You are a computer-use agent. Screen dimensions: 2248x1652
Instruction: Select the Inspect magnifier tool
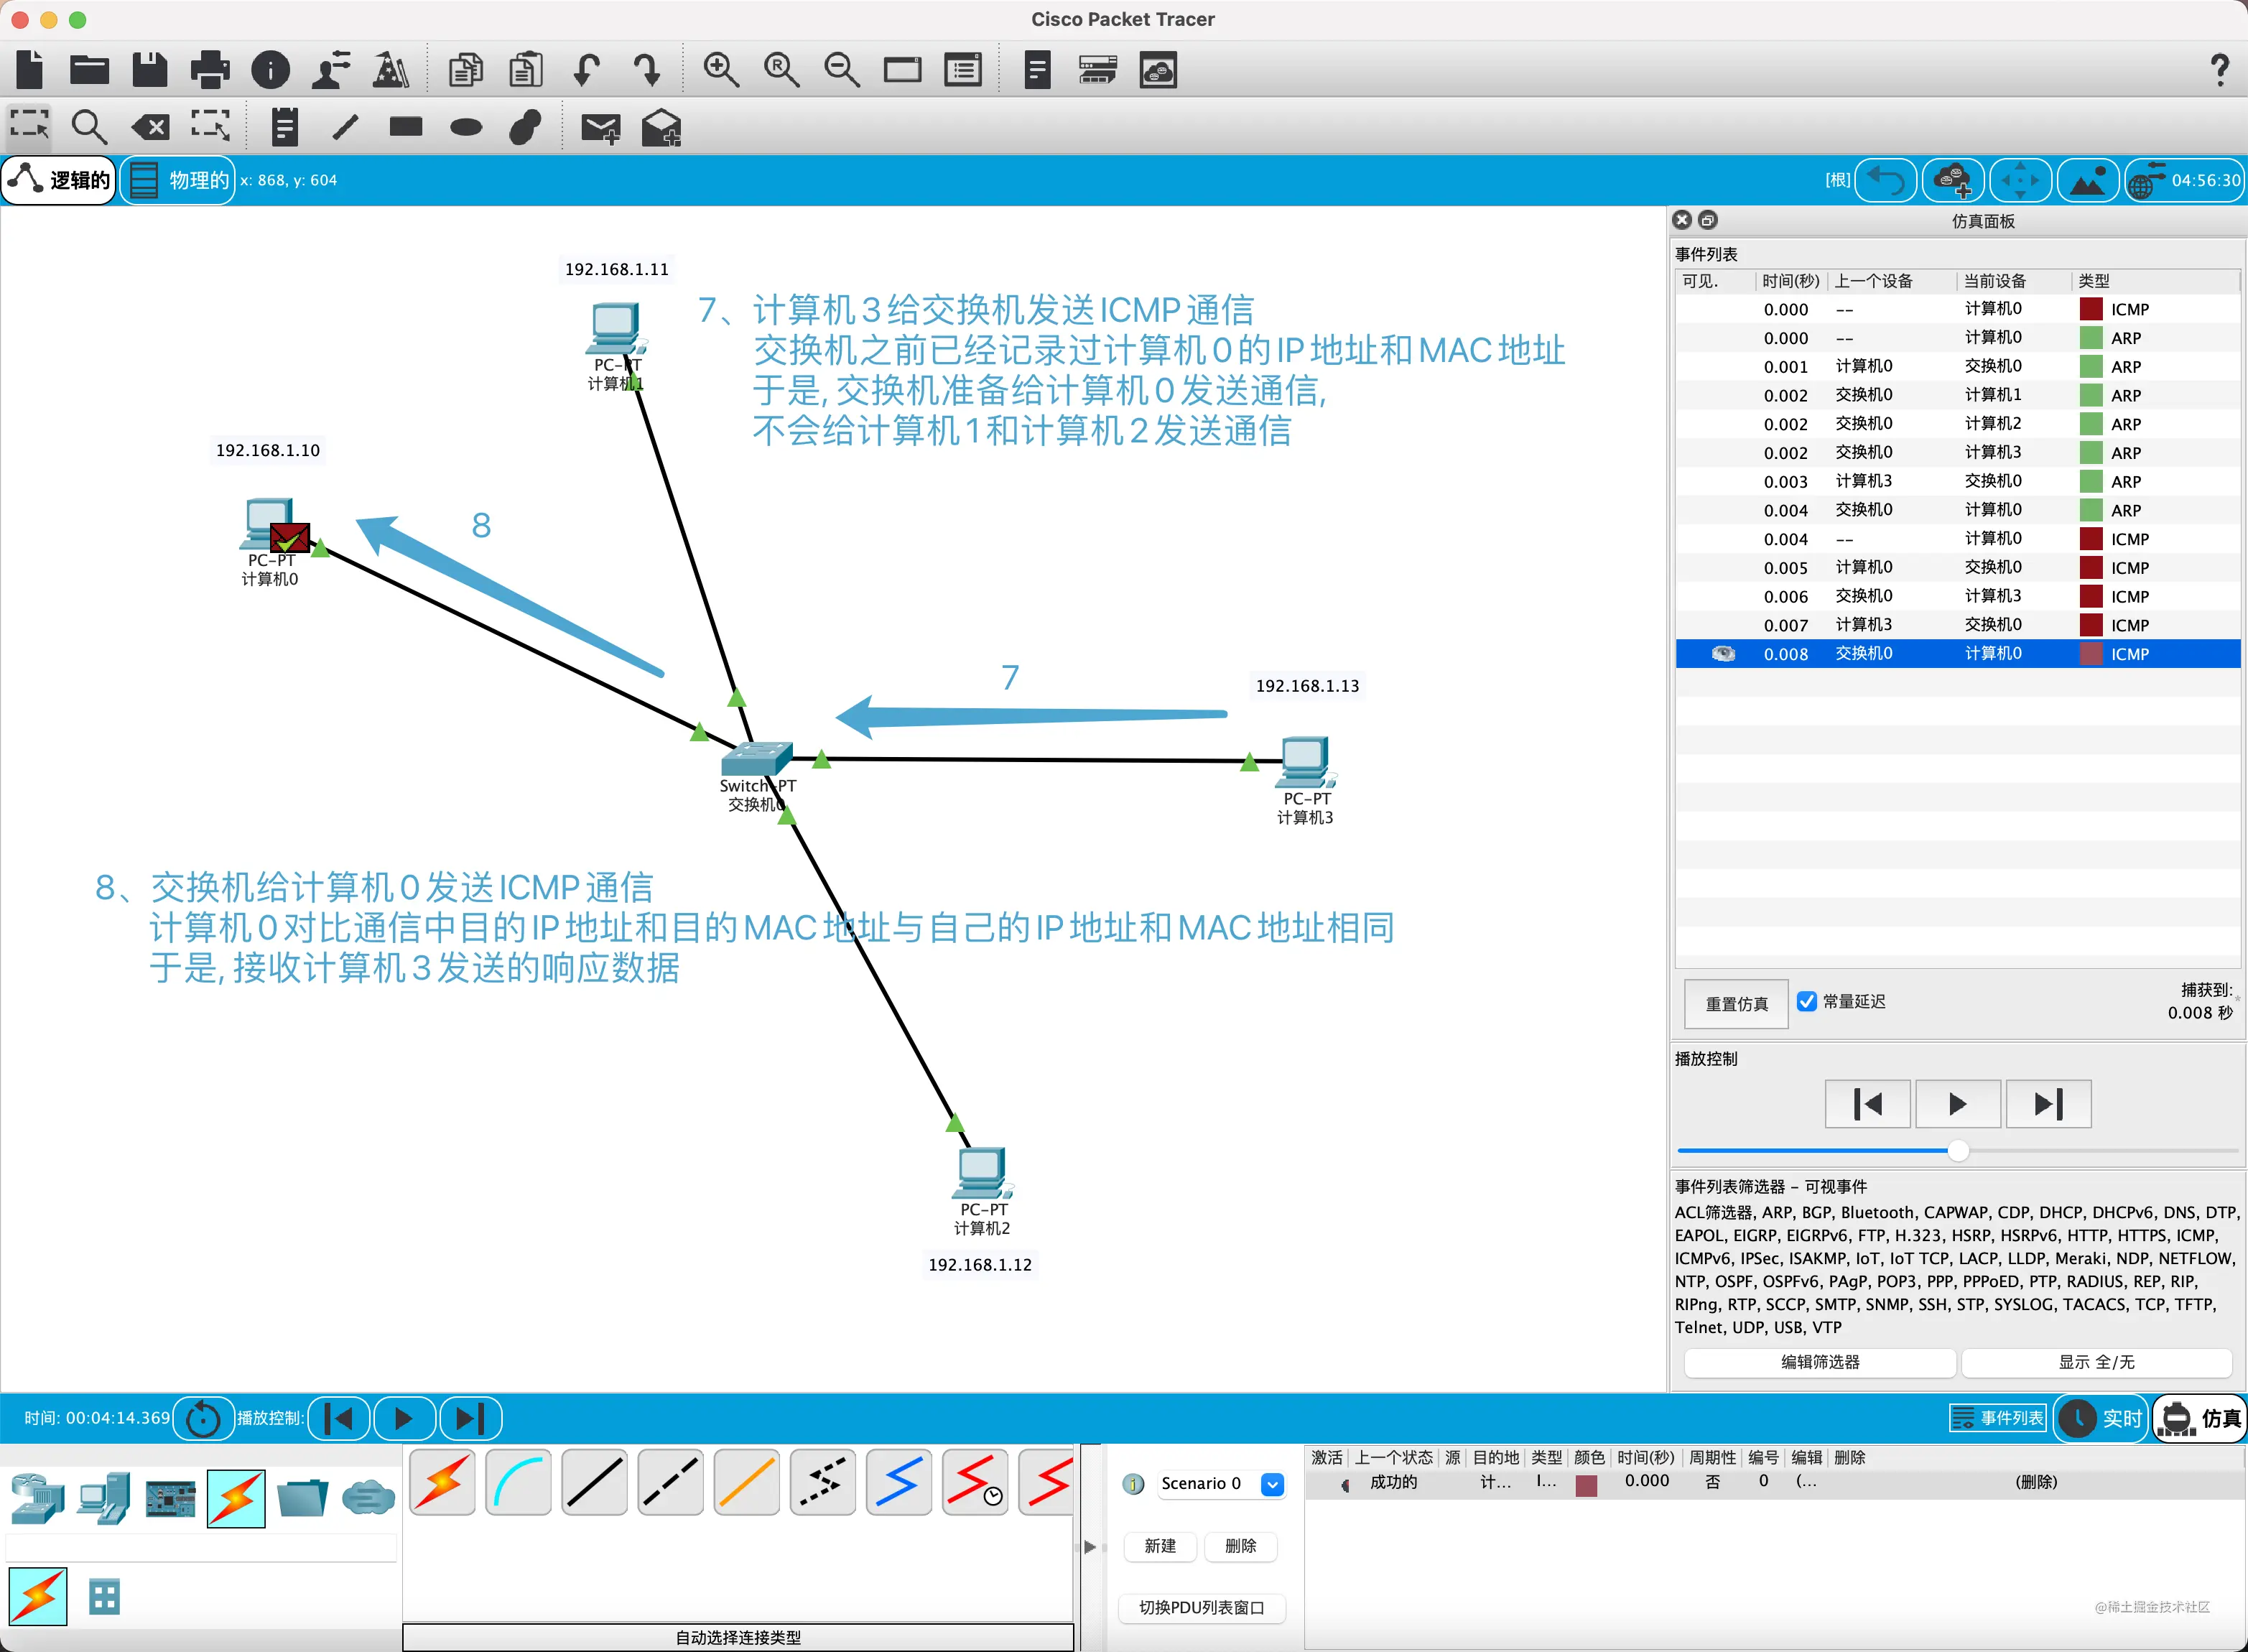pos(89,127)
